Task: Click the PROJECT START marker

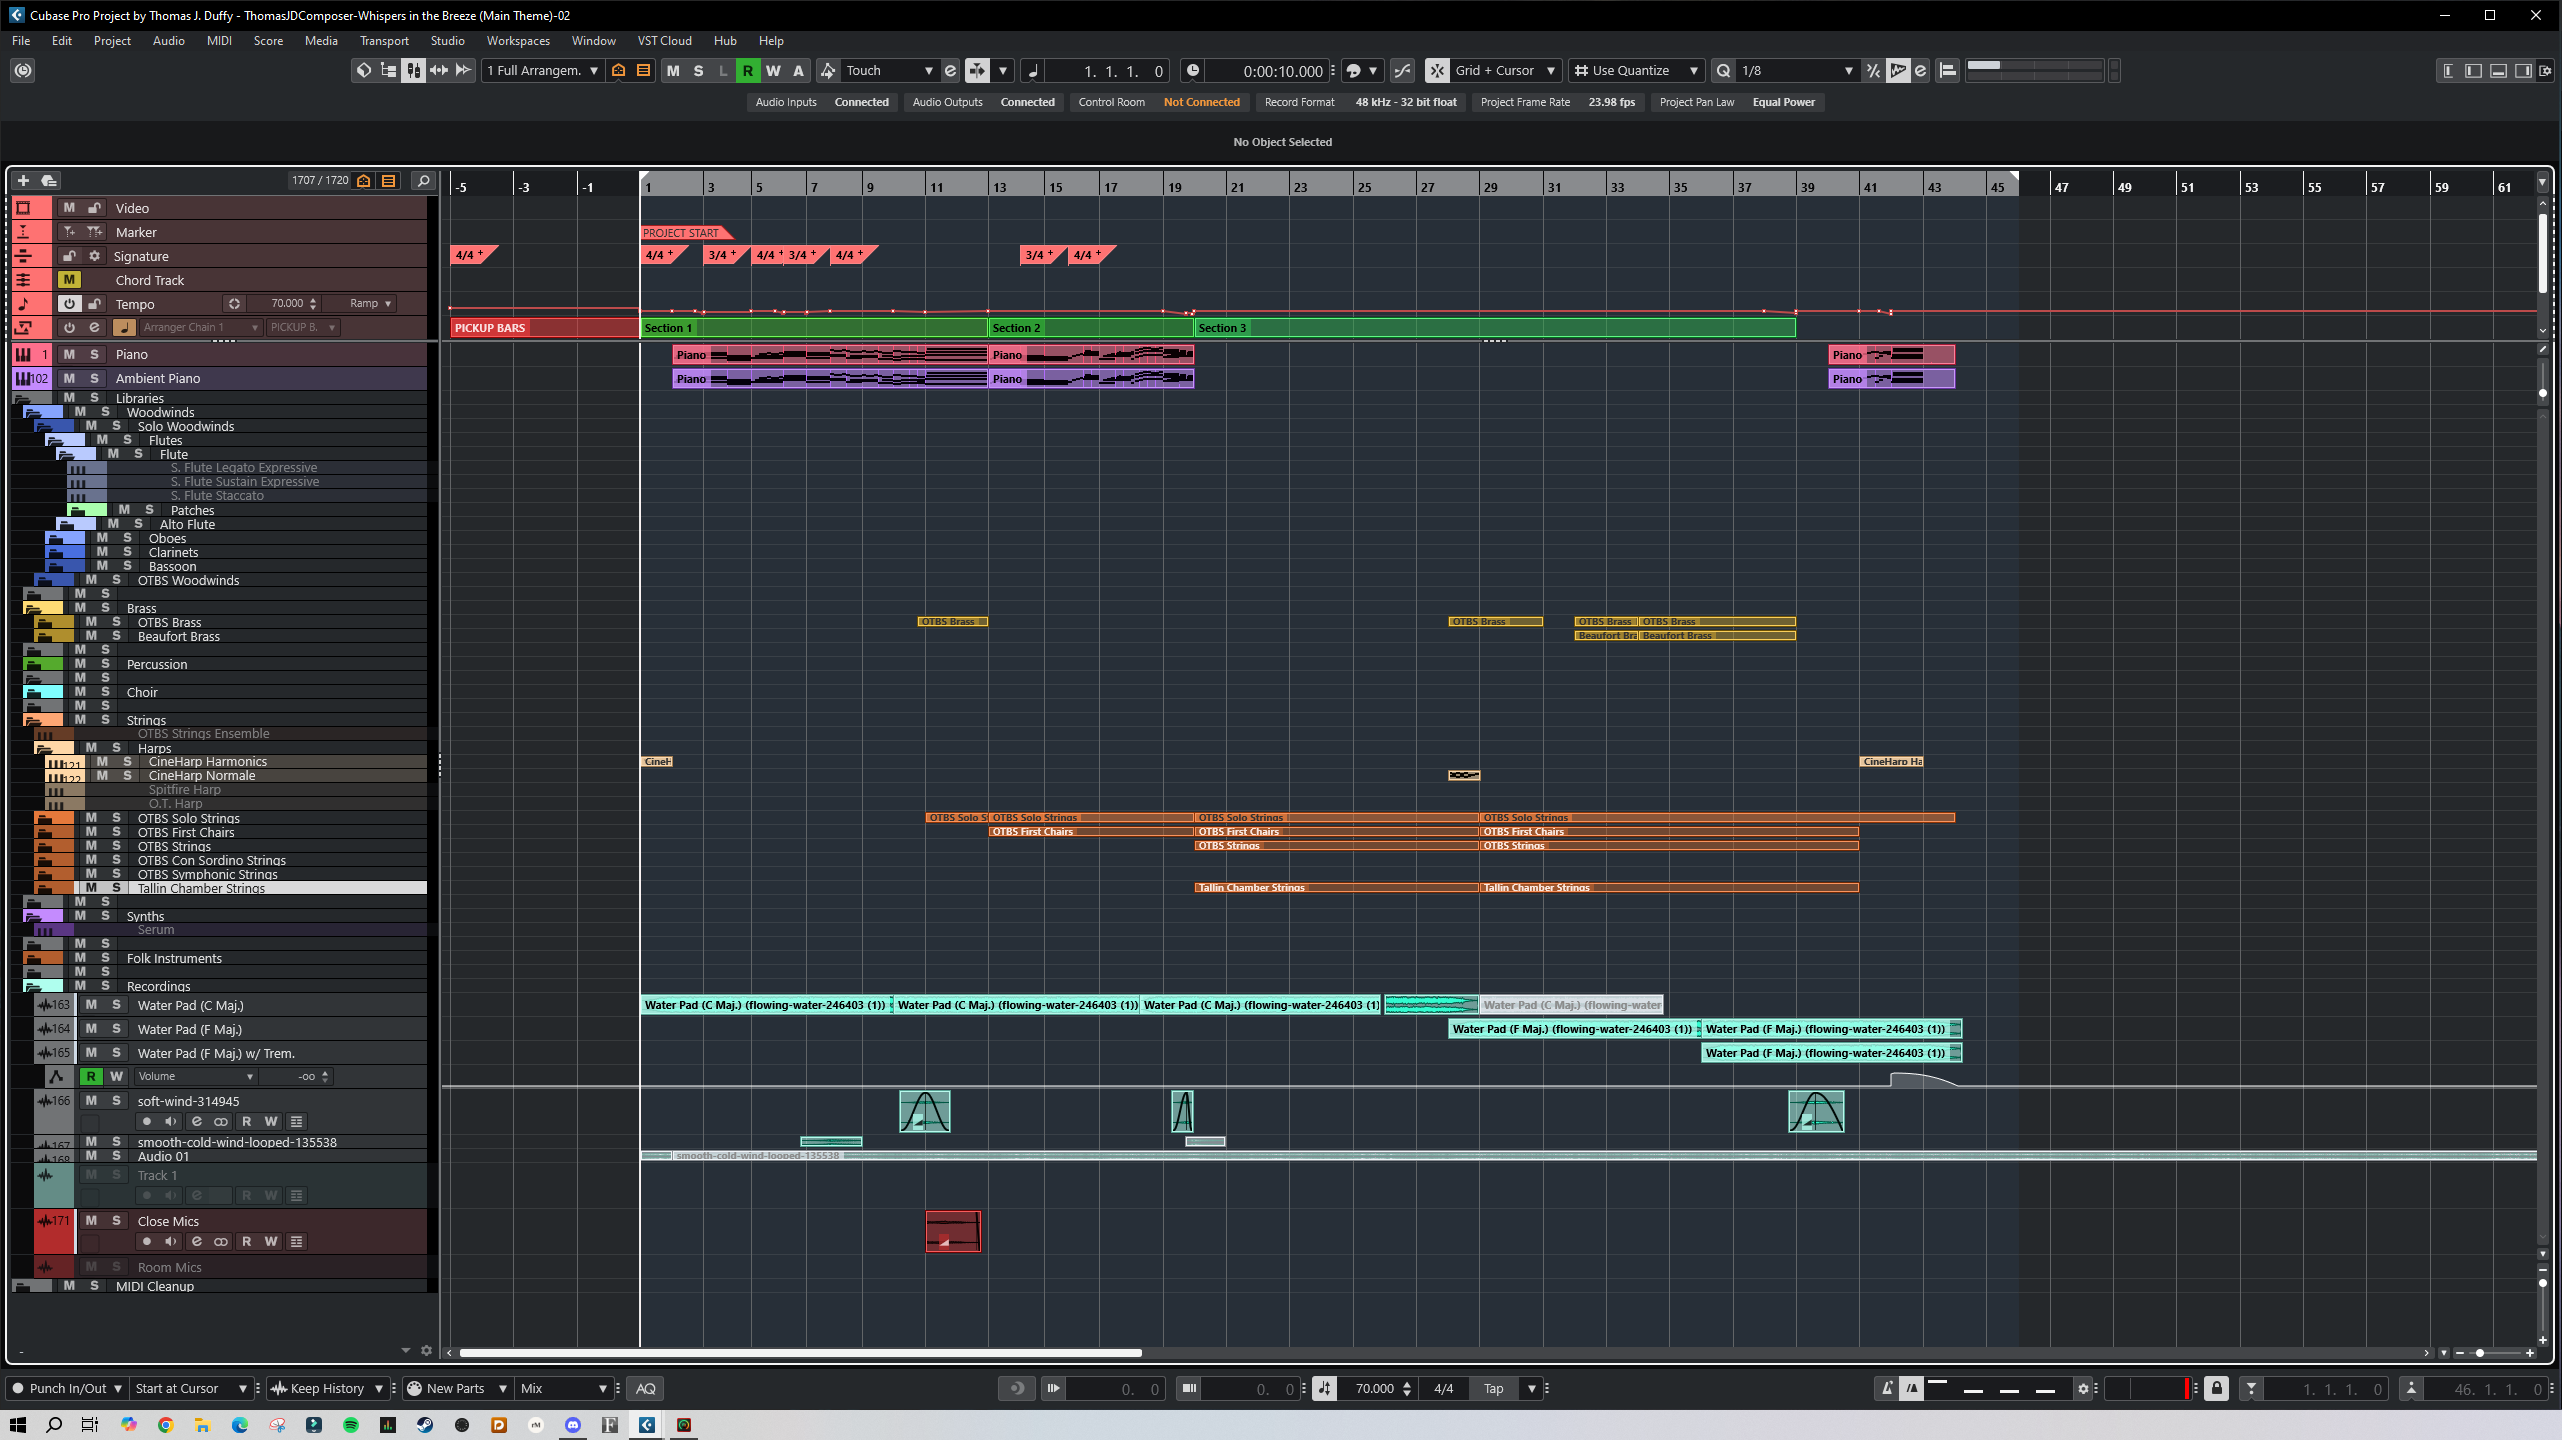Action: coord(682,233)
